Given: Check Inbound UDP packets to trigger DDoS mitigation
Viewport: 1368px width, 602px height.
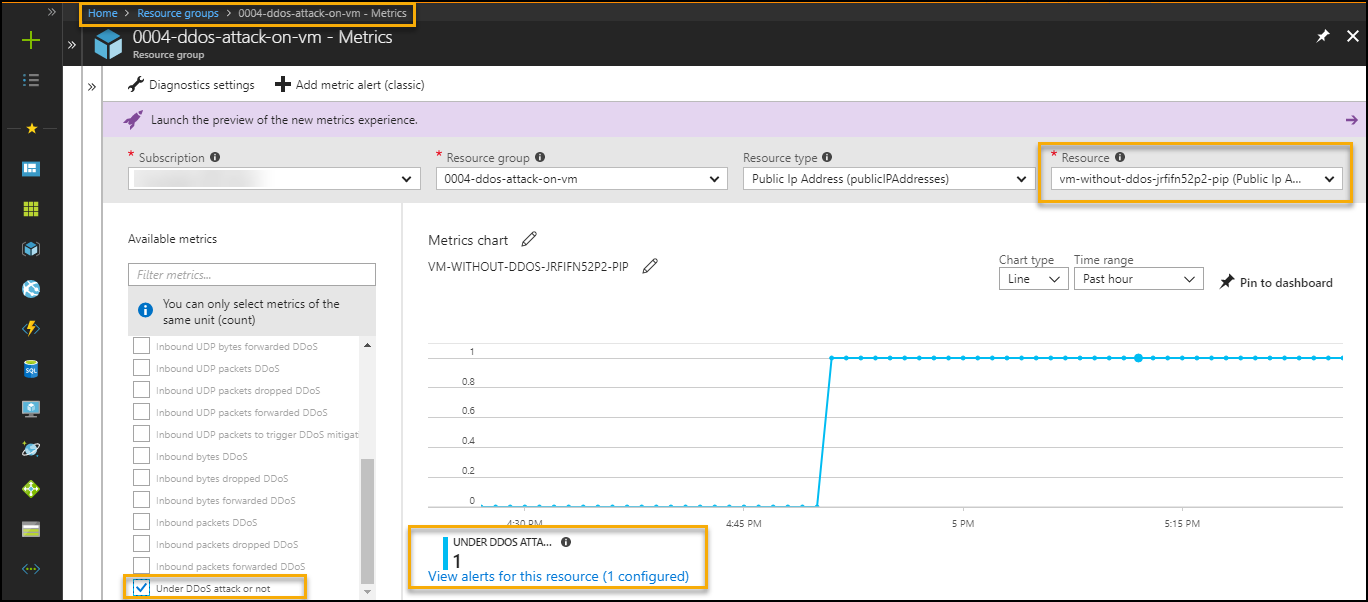Looking at the screenshot, I should (x=141, y=434).
